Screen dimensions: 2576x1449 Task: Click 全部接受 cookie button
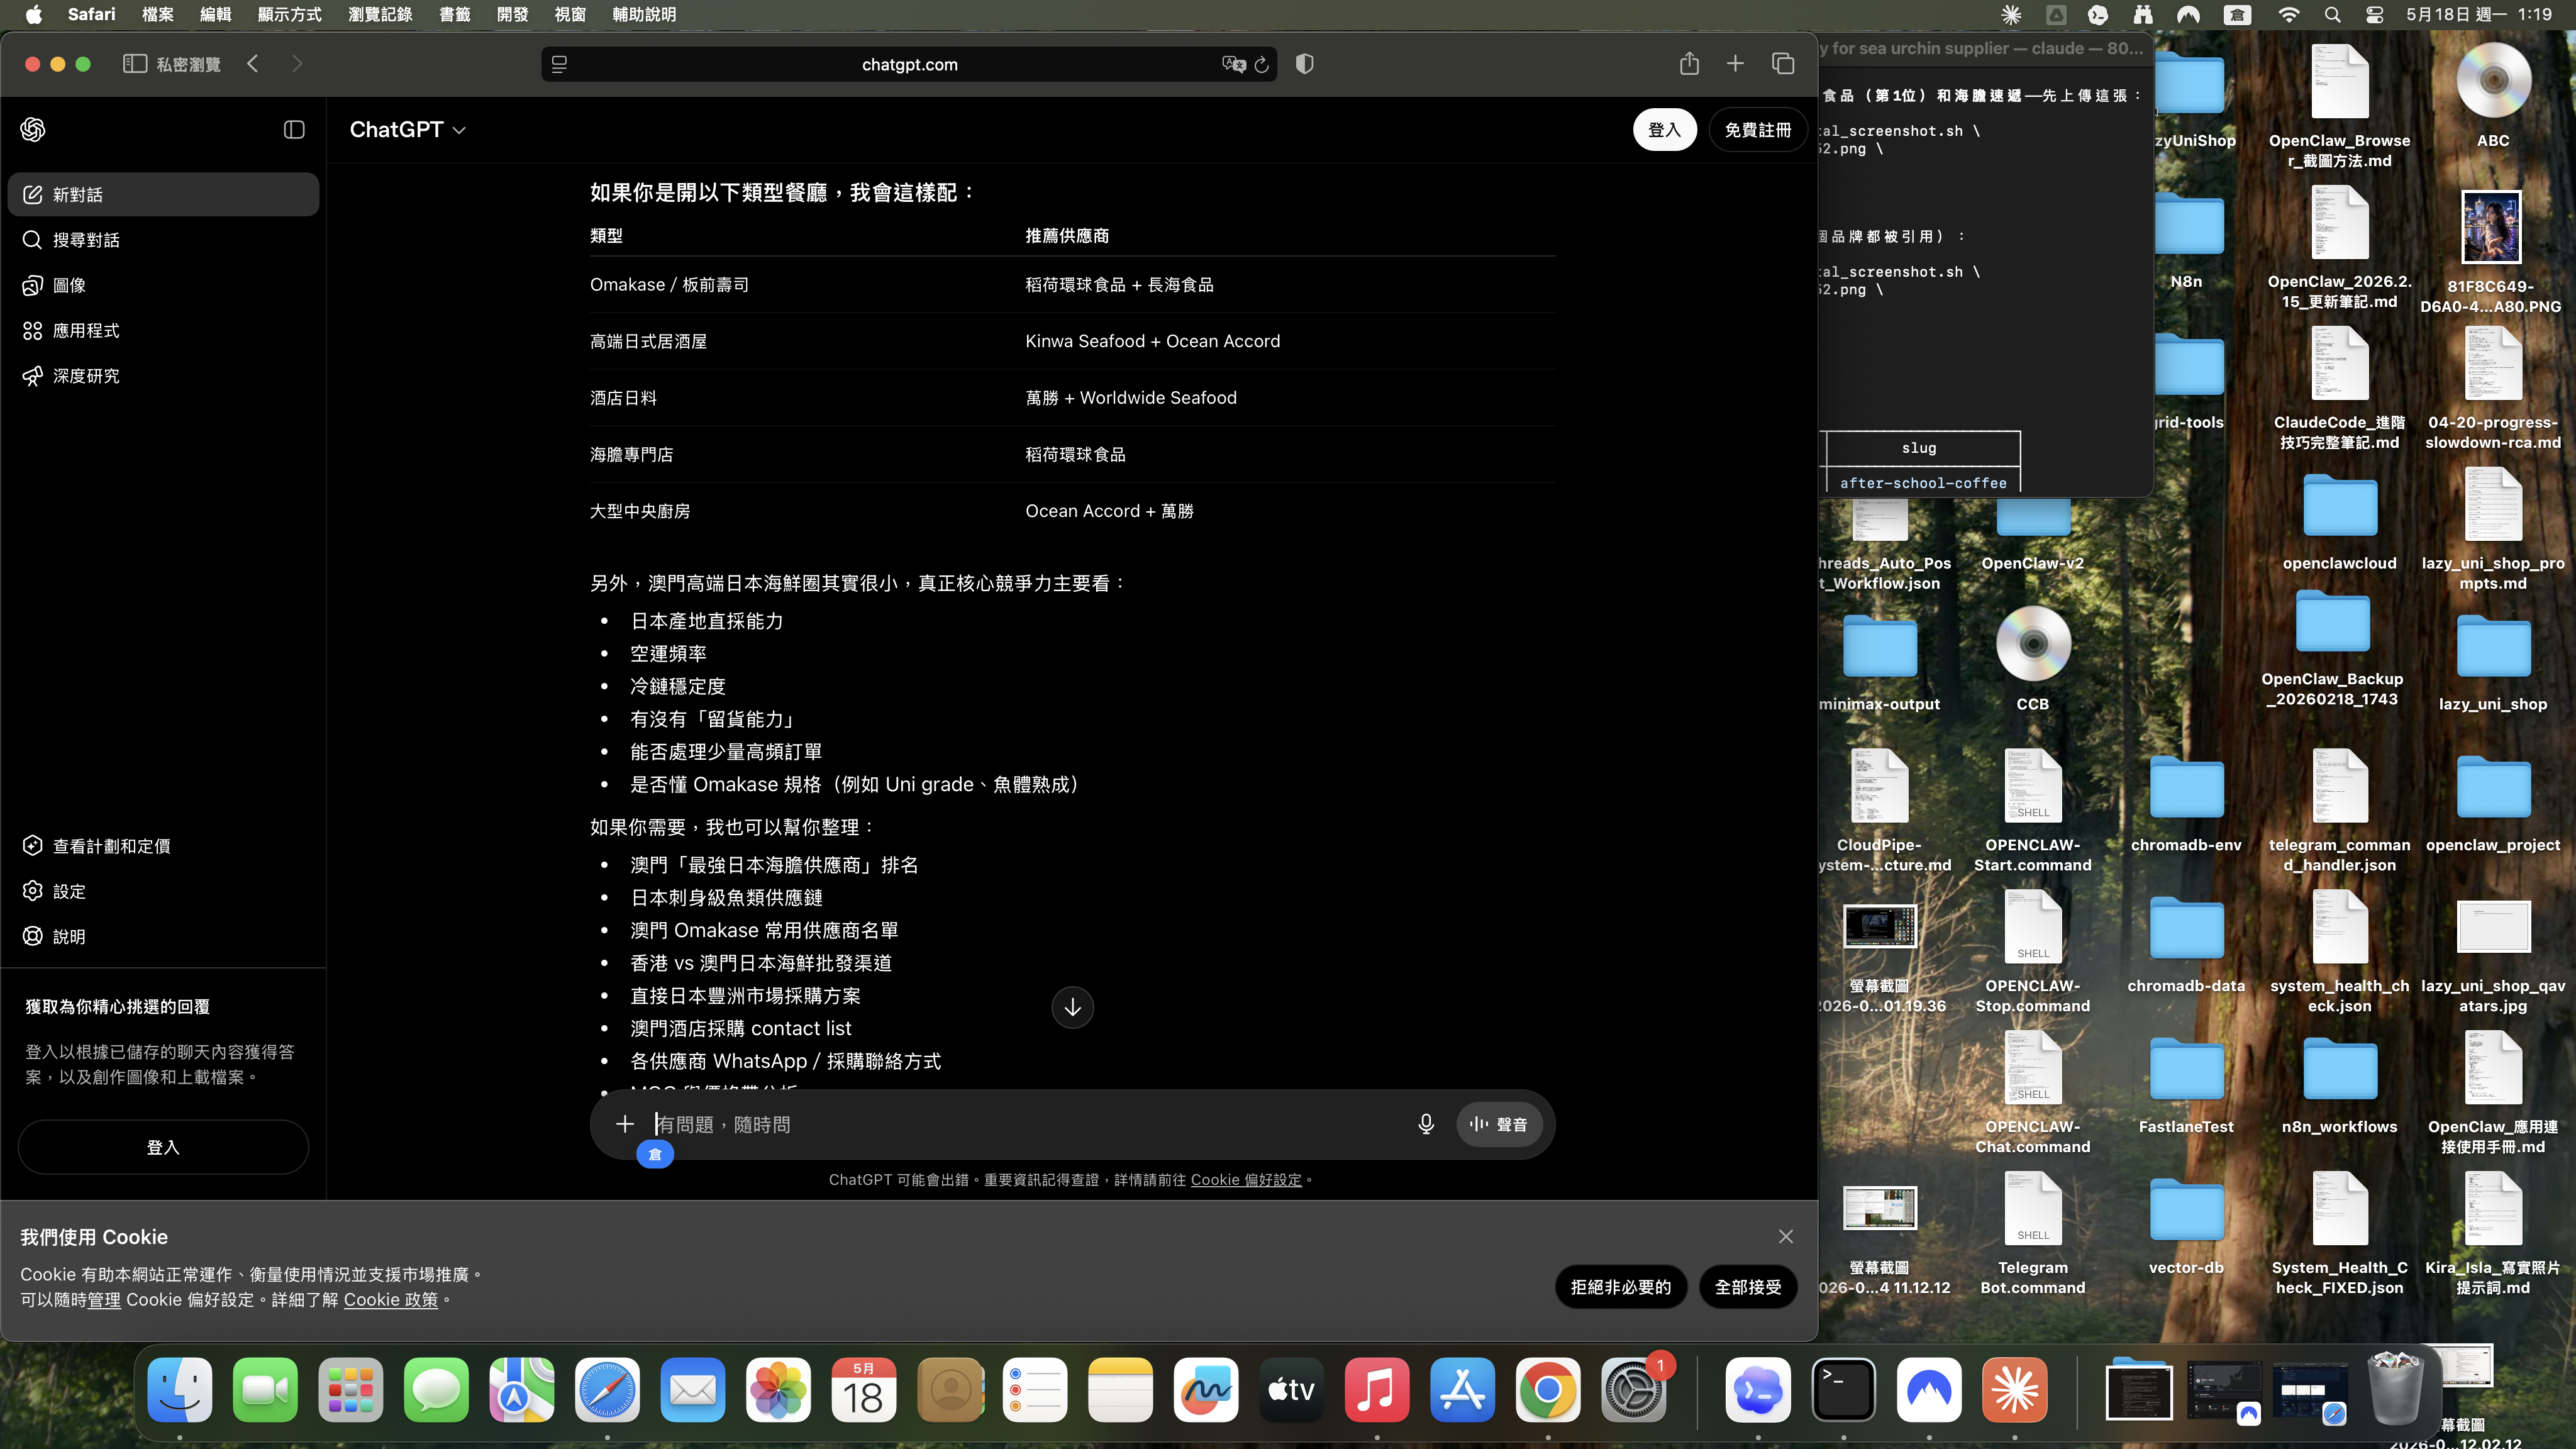[1748, 1287]
